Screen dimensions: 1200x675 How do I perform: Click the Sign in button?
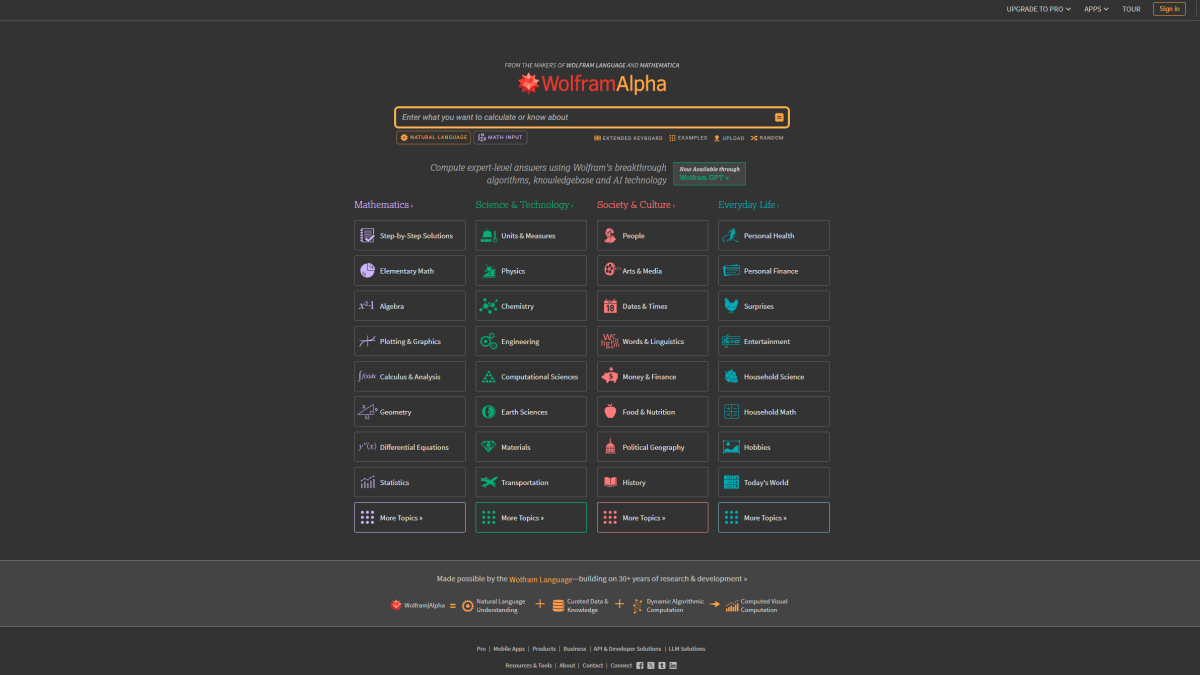pos(1169,9)
